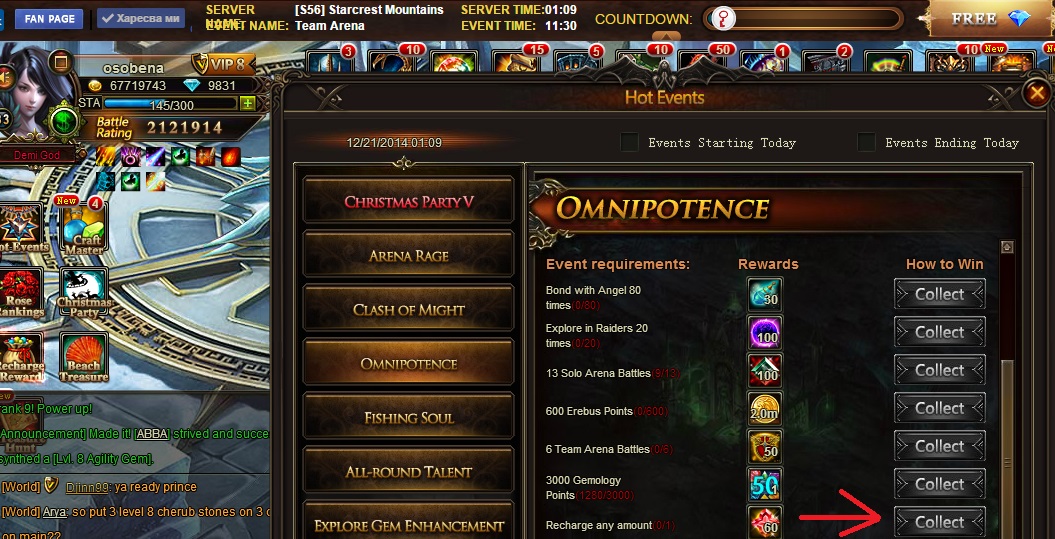Click the gold coin reward icon
The image size is (1055, 539).
[765, 408]
